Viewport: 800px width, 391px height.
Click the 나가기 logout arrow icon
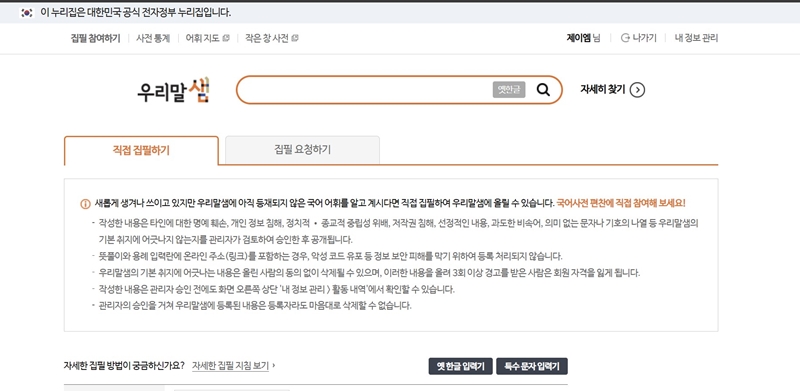coord(625,38)
